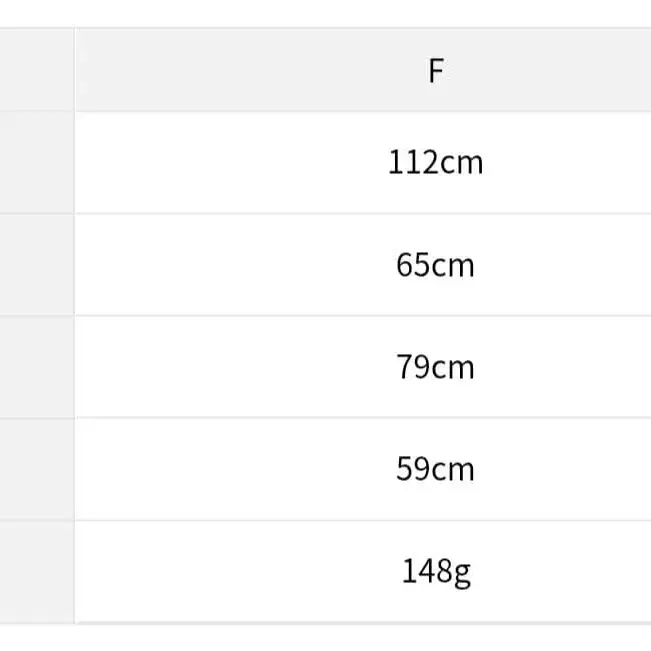651x651 pixels.
Task: Click the row divider between 59cm and 148g
Action: (x=362, y=520)
